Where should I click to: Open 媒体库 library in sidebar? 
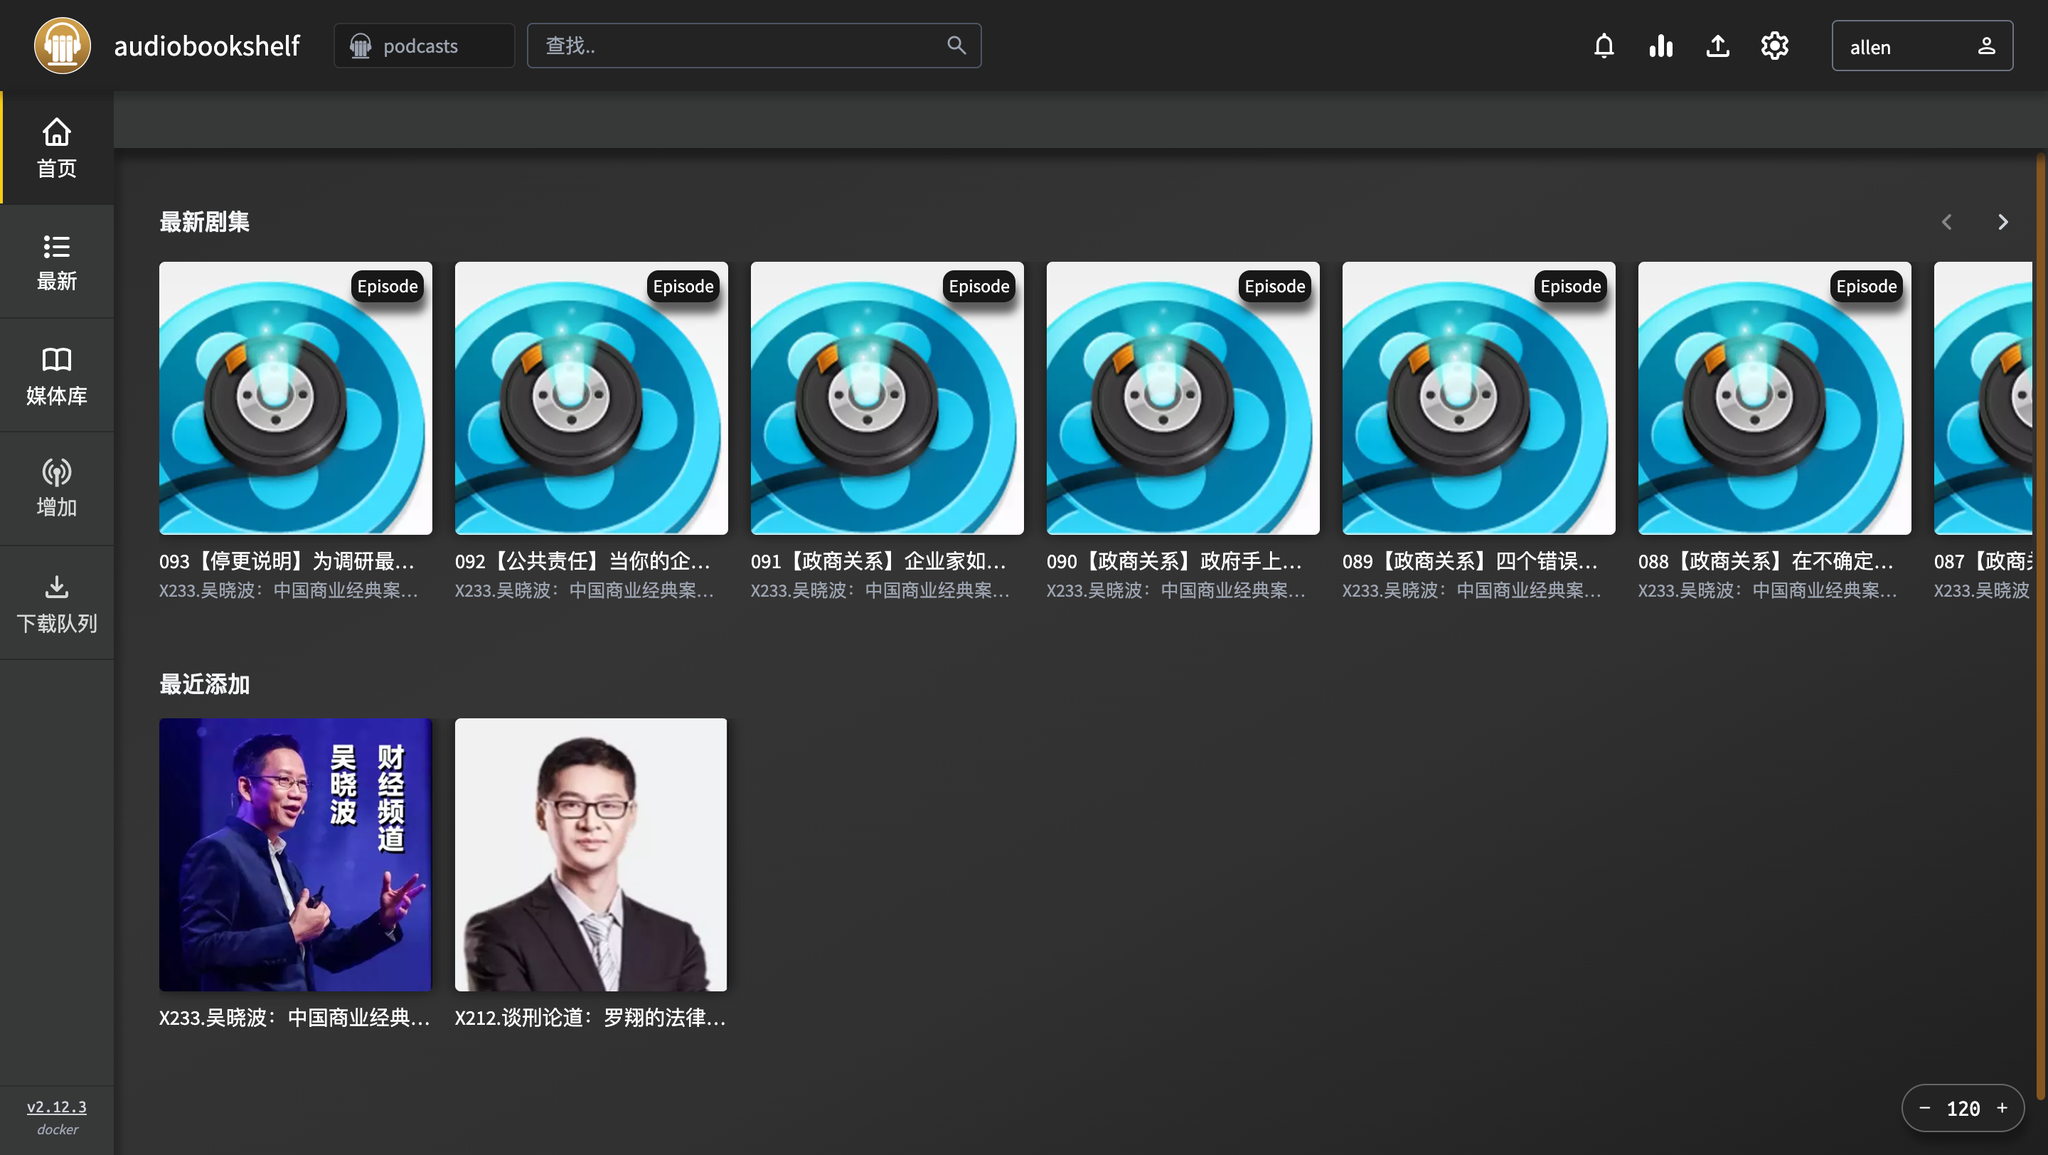click(57, 376)
